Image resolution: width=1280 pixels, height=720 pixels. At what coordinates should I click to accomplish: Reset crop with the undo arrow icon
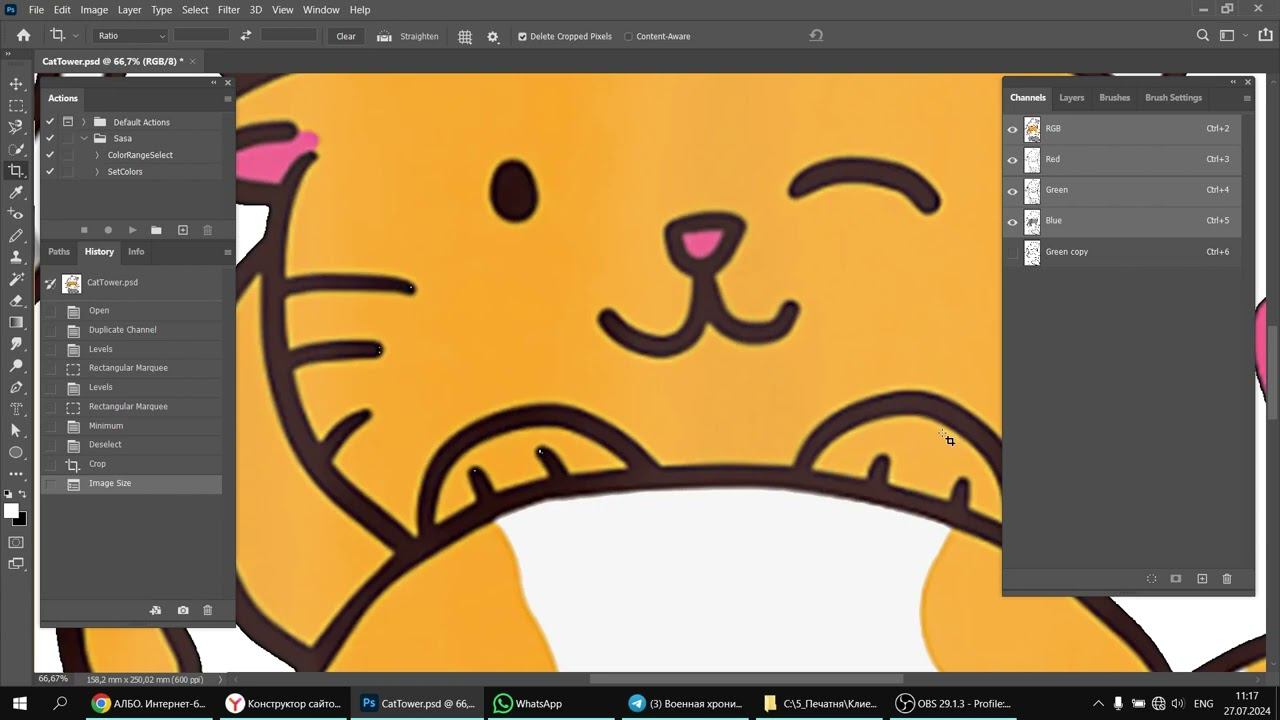tap(816, 35)
